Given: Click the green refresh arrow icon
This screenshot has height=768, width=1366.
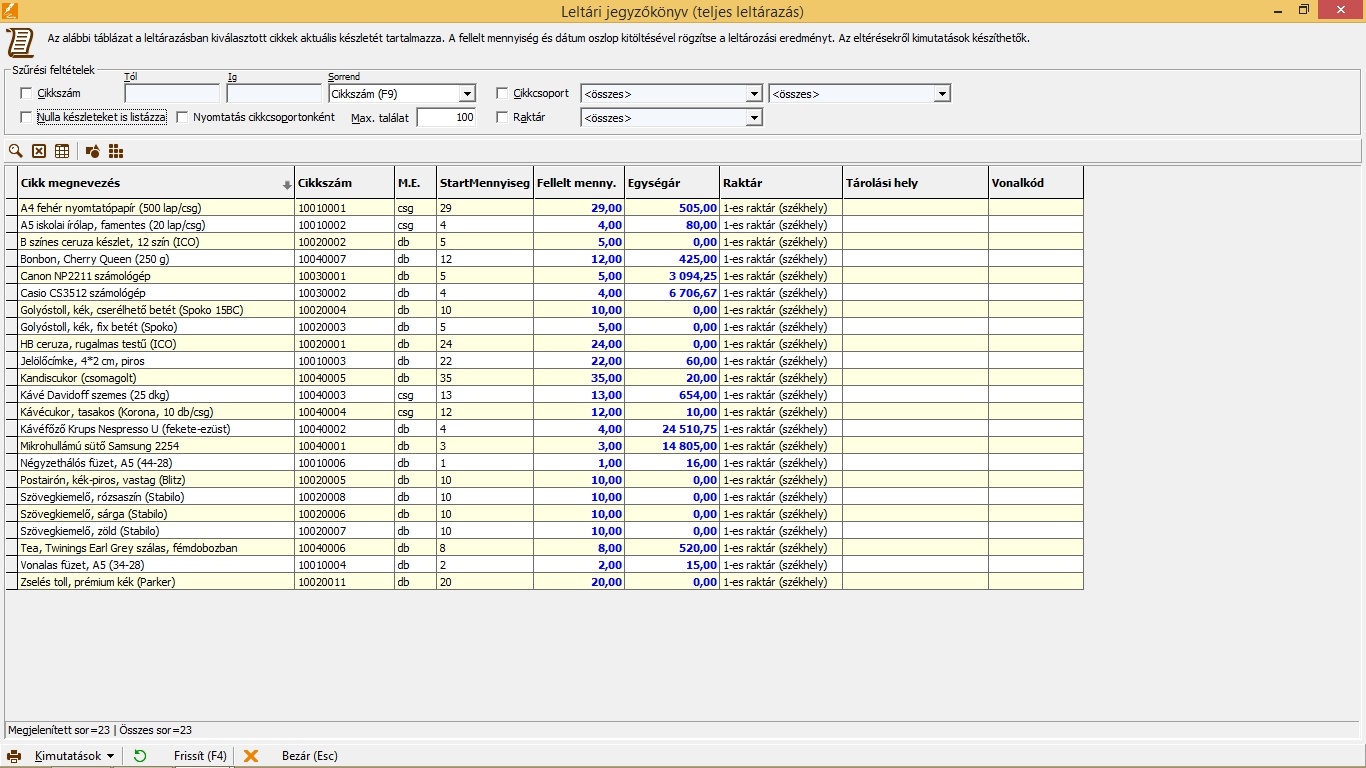Looking at the screenshot, I should 140,756.
